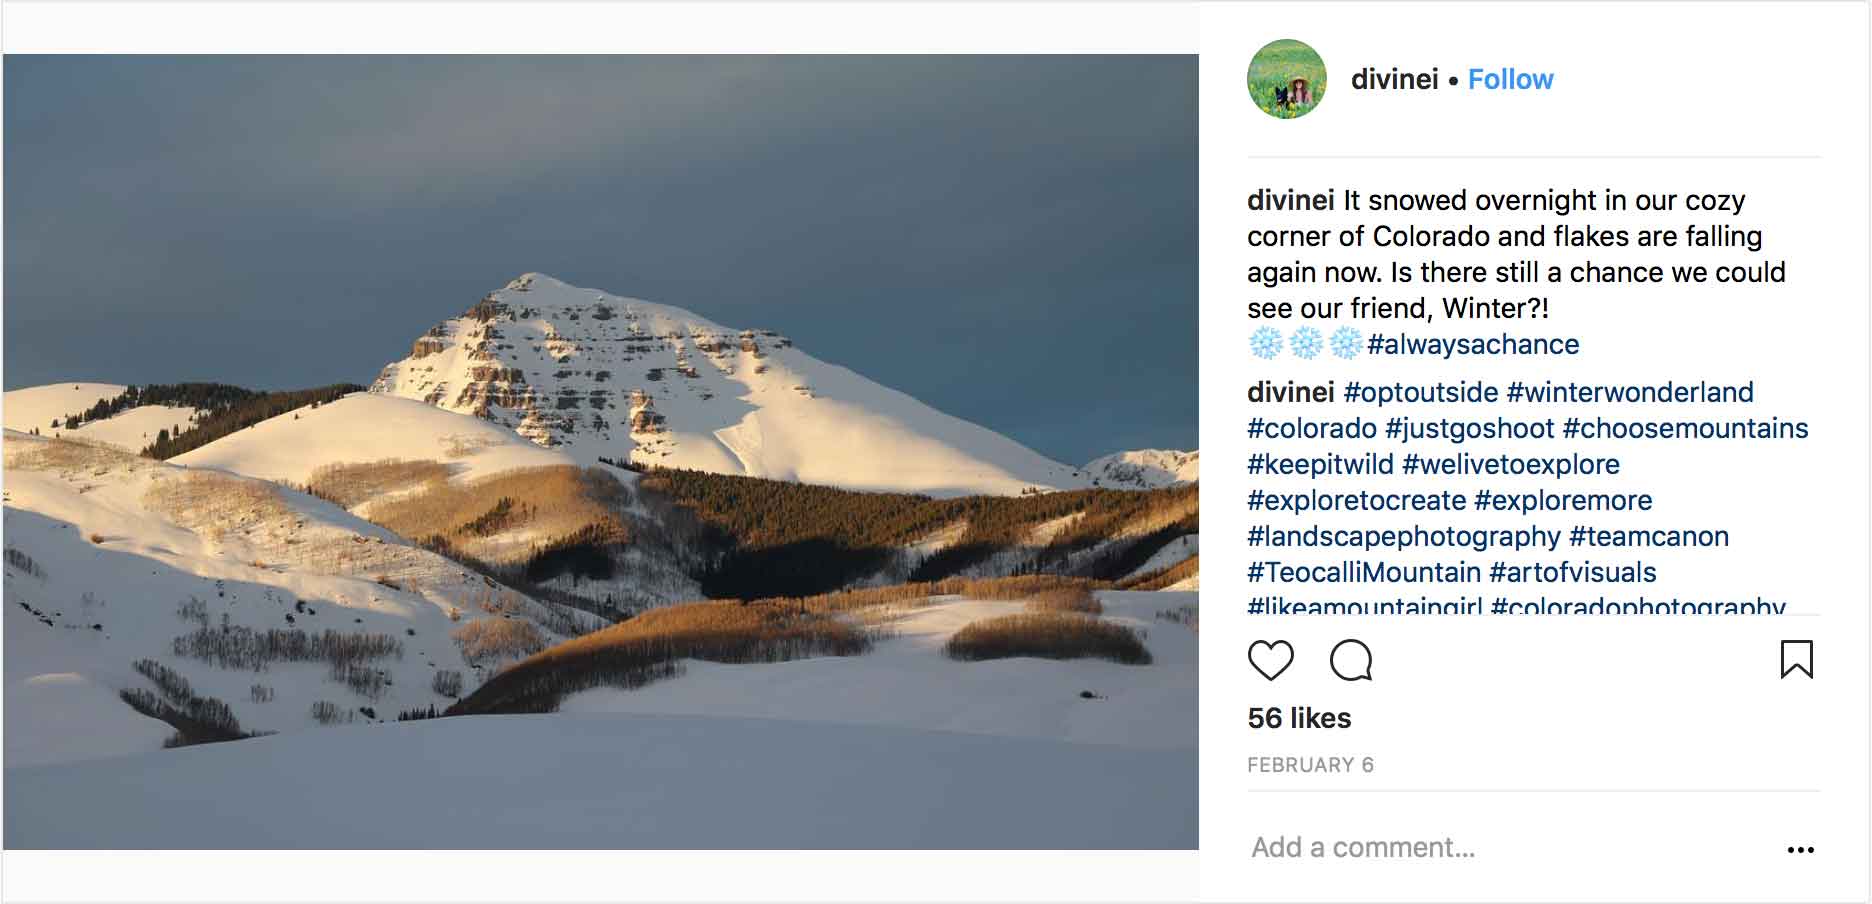Viewport: 1872px width, 904px height.
Task: Open the FEBRUARY 6 post date link
Action: pos(1310,765)
